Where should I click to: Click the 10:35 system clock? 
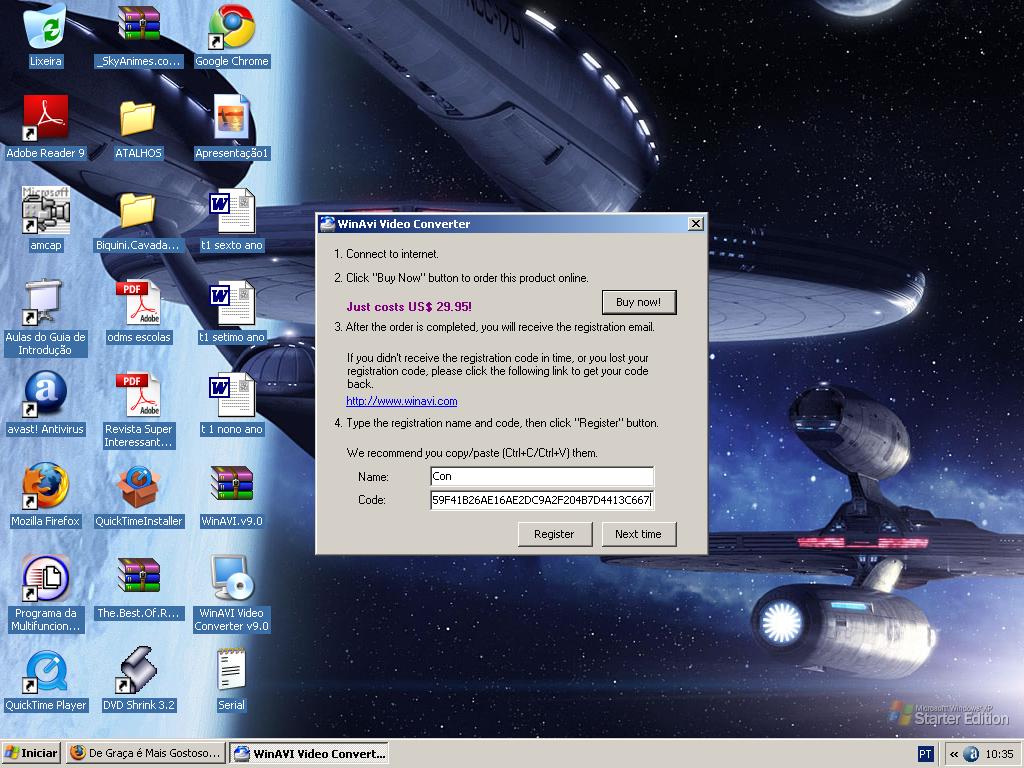tap(999, 754)
